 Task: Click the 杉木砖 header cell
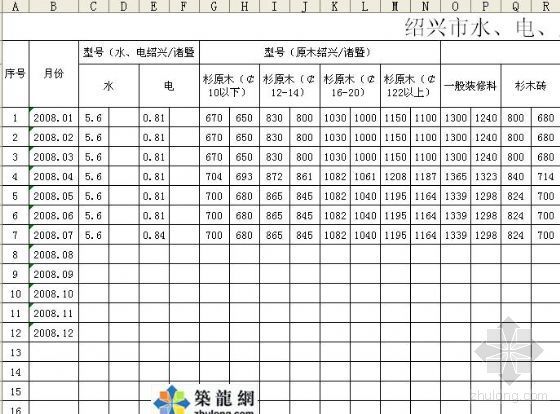click(531, 86)
